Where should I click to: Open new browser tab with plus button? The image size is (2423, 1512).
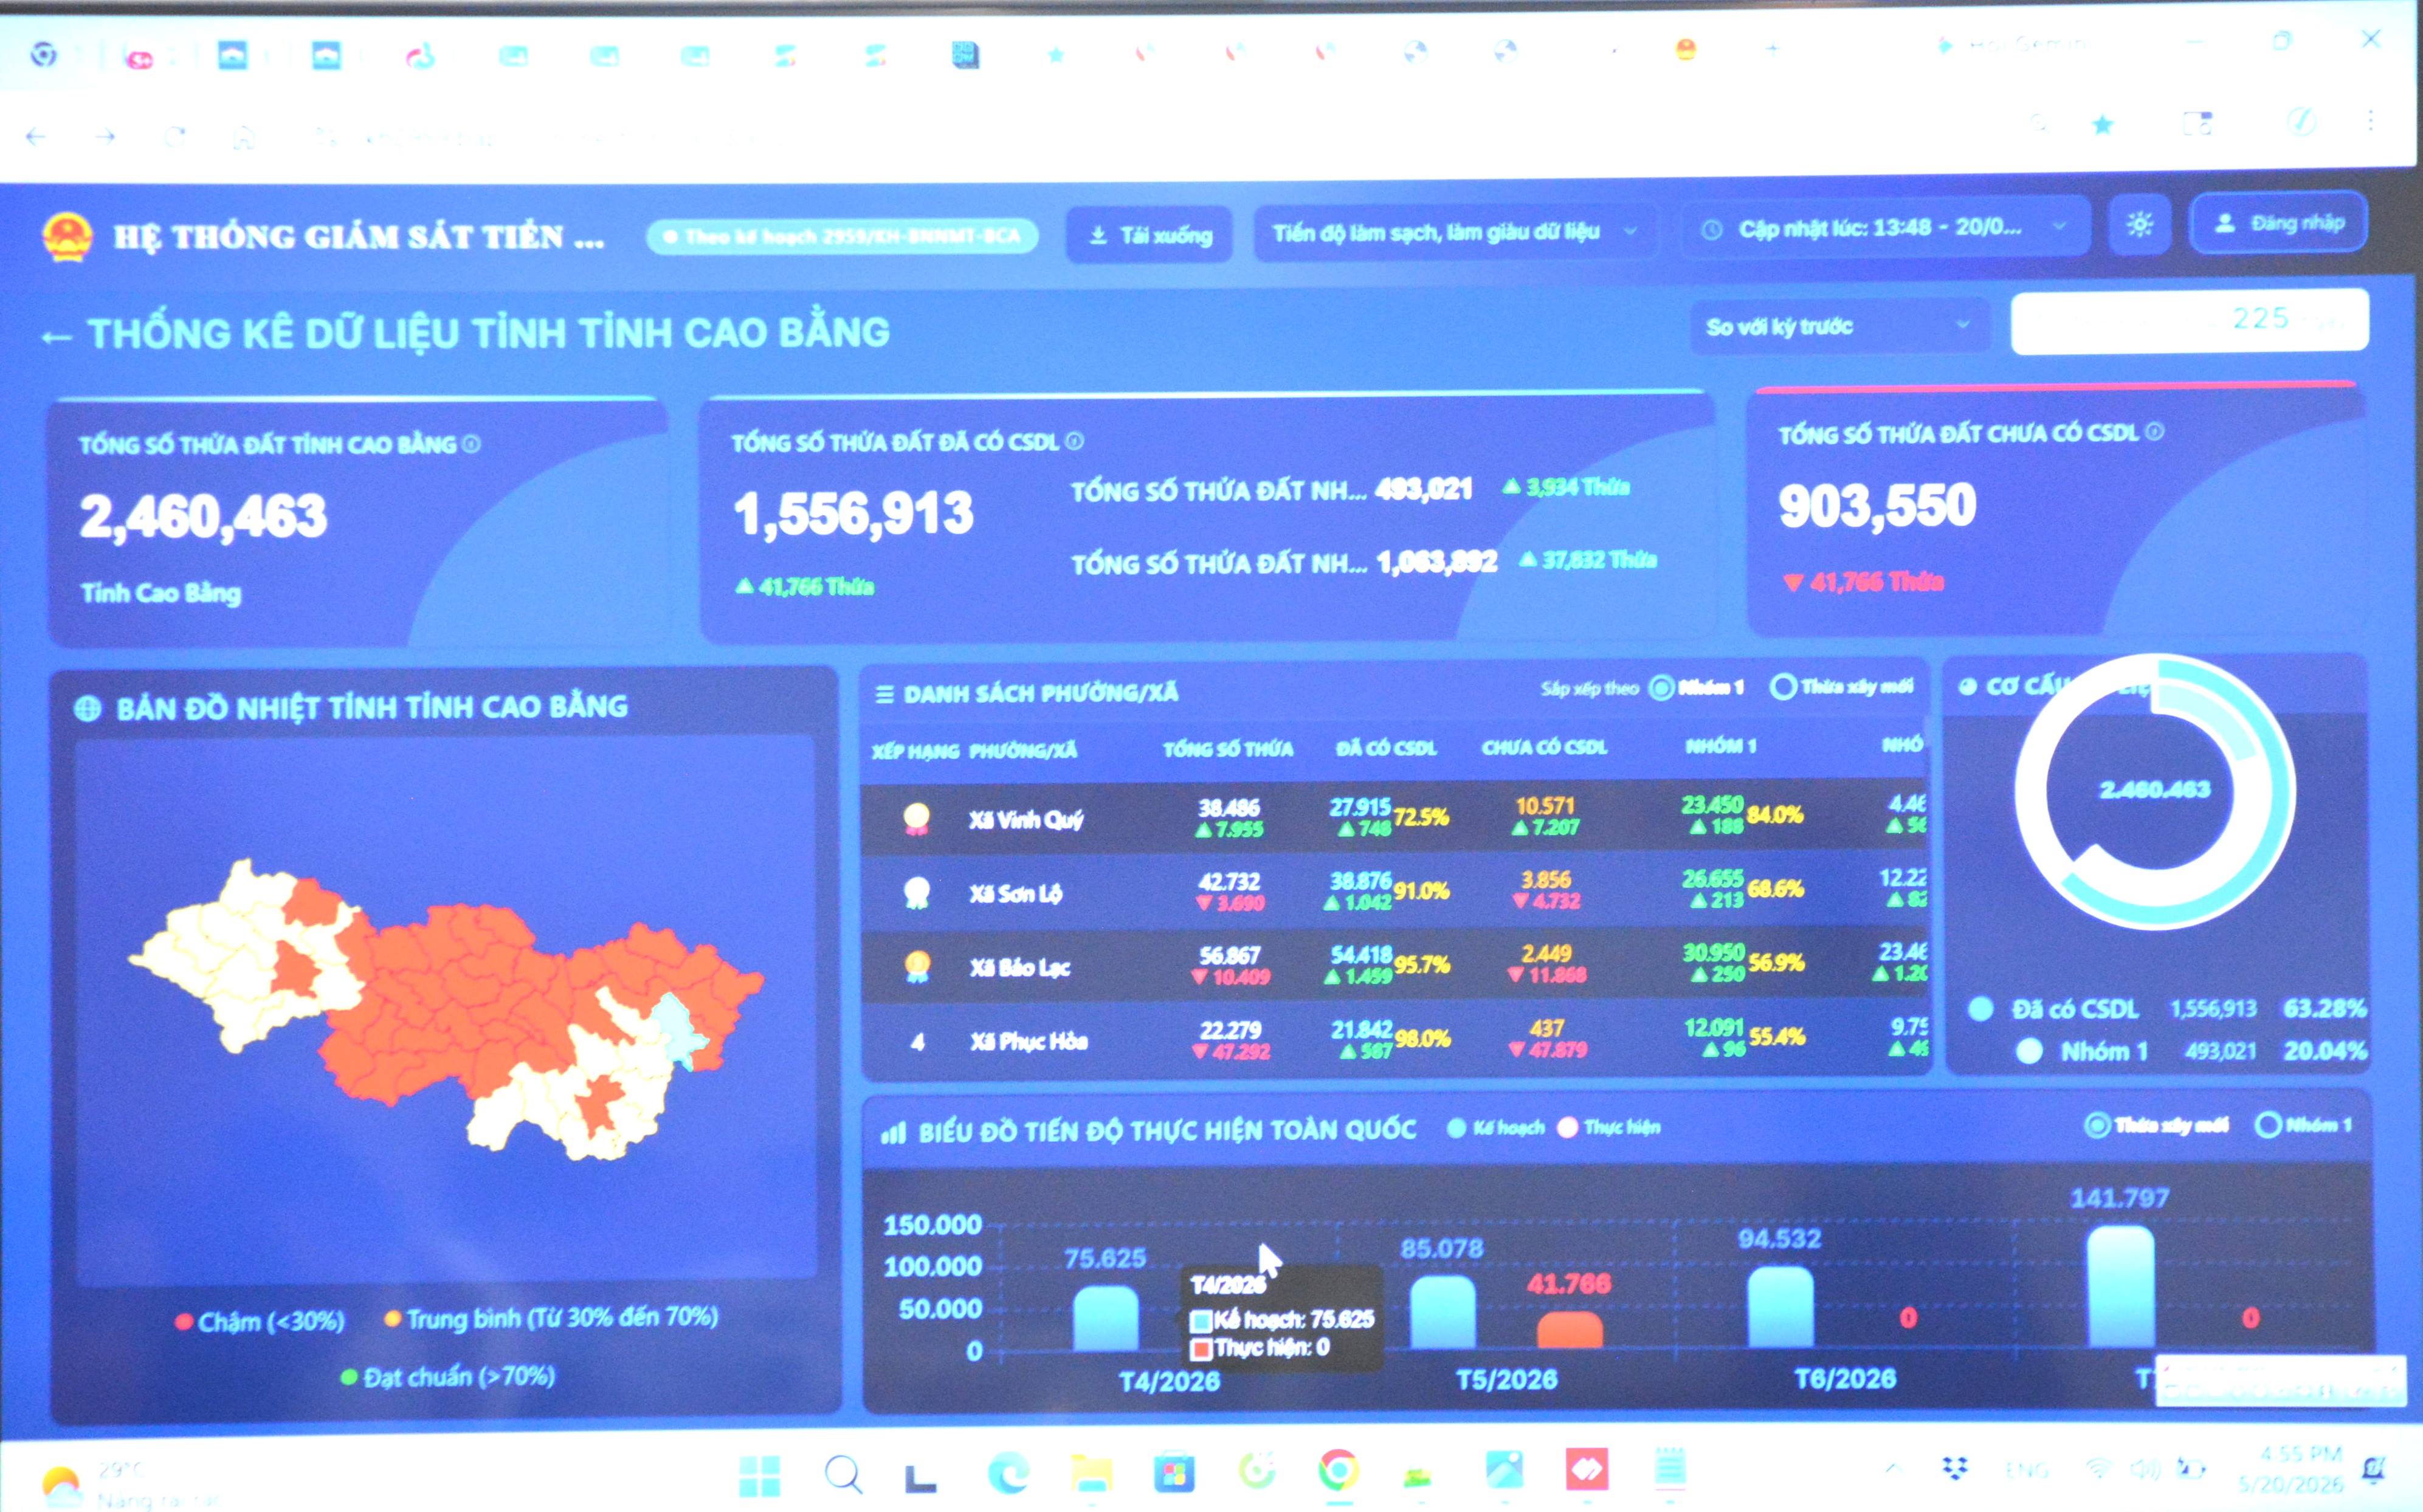(1772, 49)
